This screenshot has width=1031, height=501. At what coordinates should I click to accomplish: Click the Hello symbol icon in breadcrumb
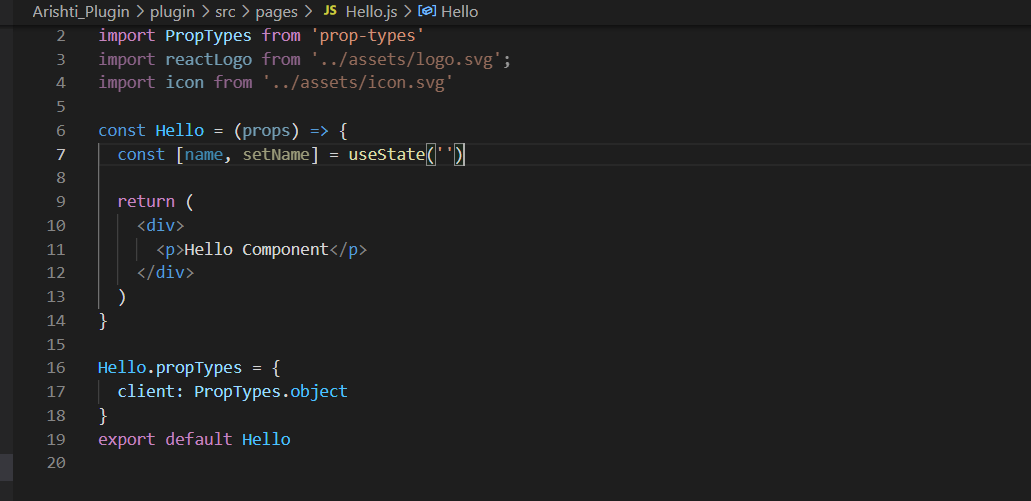point(427,11)
